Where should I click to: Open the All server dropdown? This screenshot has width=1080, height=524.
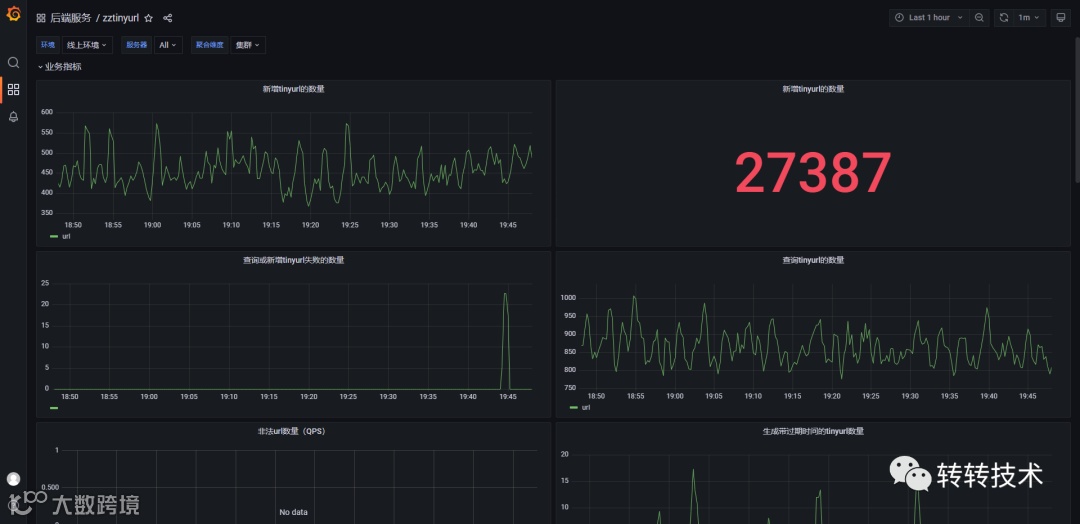[168, 45]
